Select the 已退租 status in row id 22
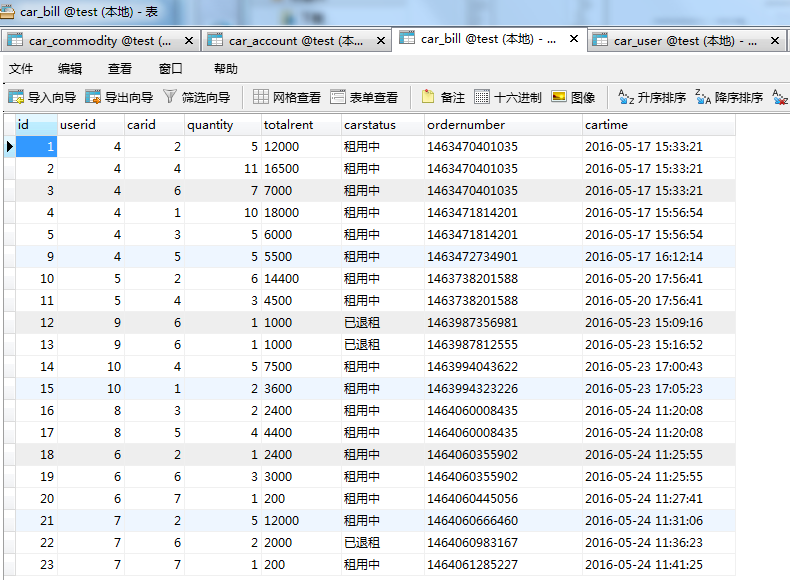Image resolution: width=790 pixels, height=580 pixels. [x=383, y=543]
